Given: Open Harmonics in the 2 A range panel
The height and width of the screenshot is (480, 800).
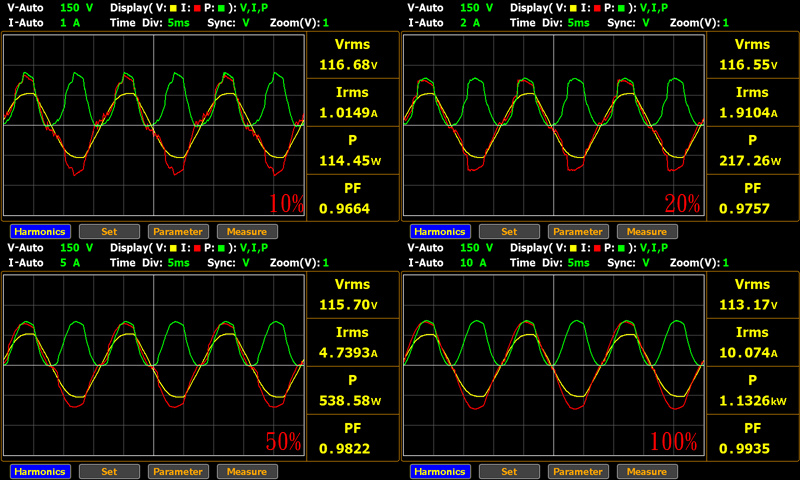Looking at the screenshot, I should tap(440, 232).
